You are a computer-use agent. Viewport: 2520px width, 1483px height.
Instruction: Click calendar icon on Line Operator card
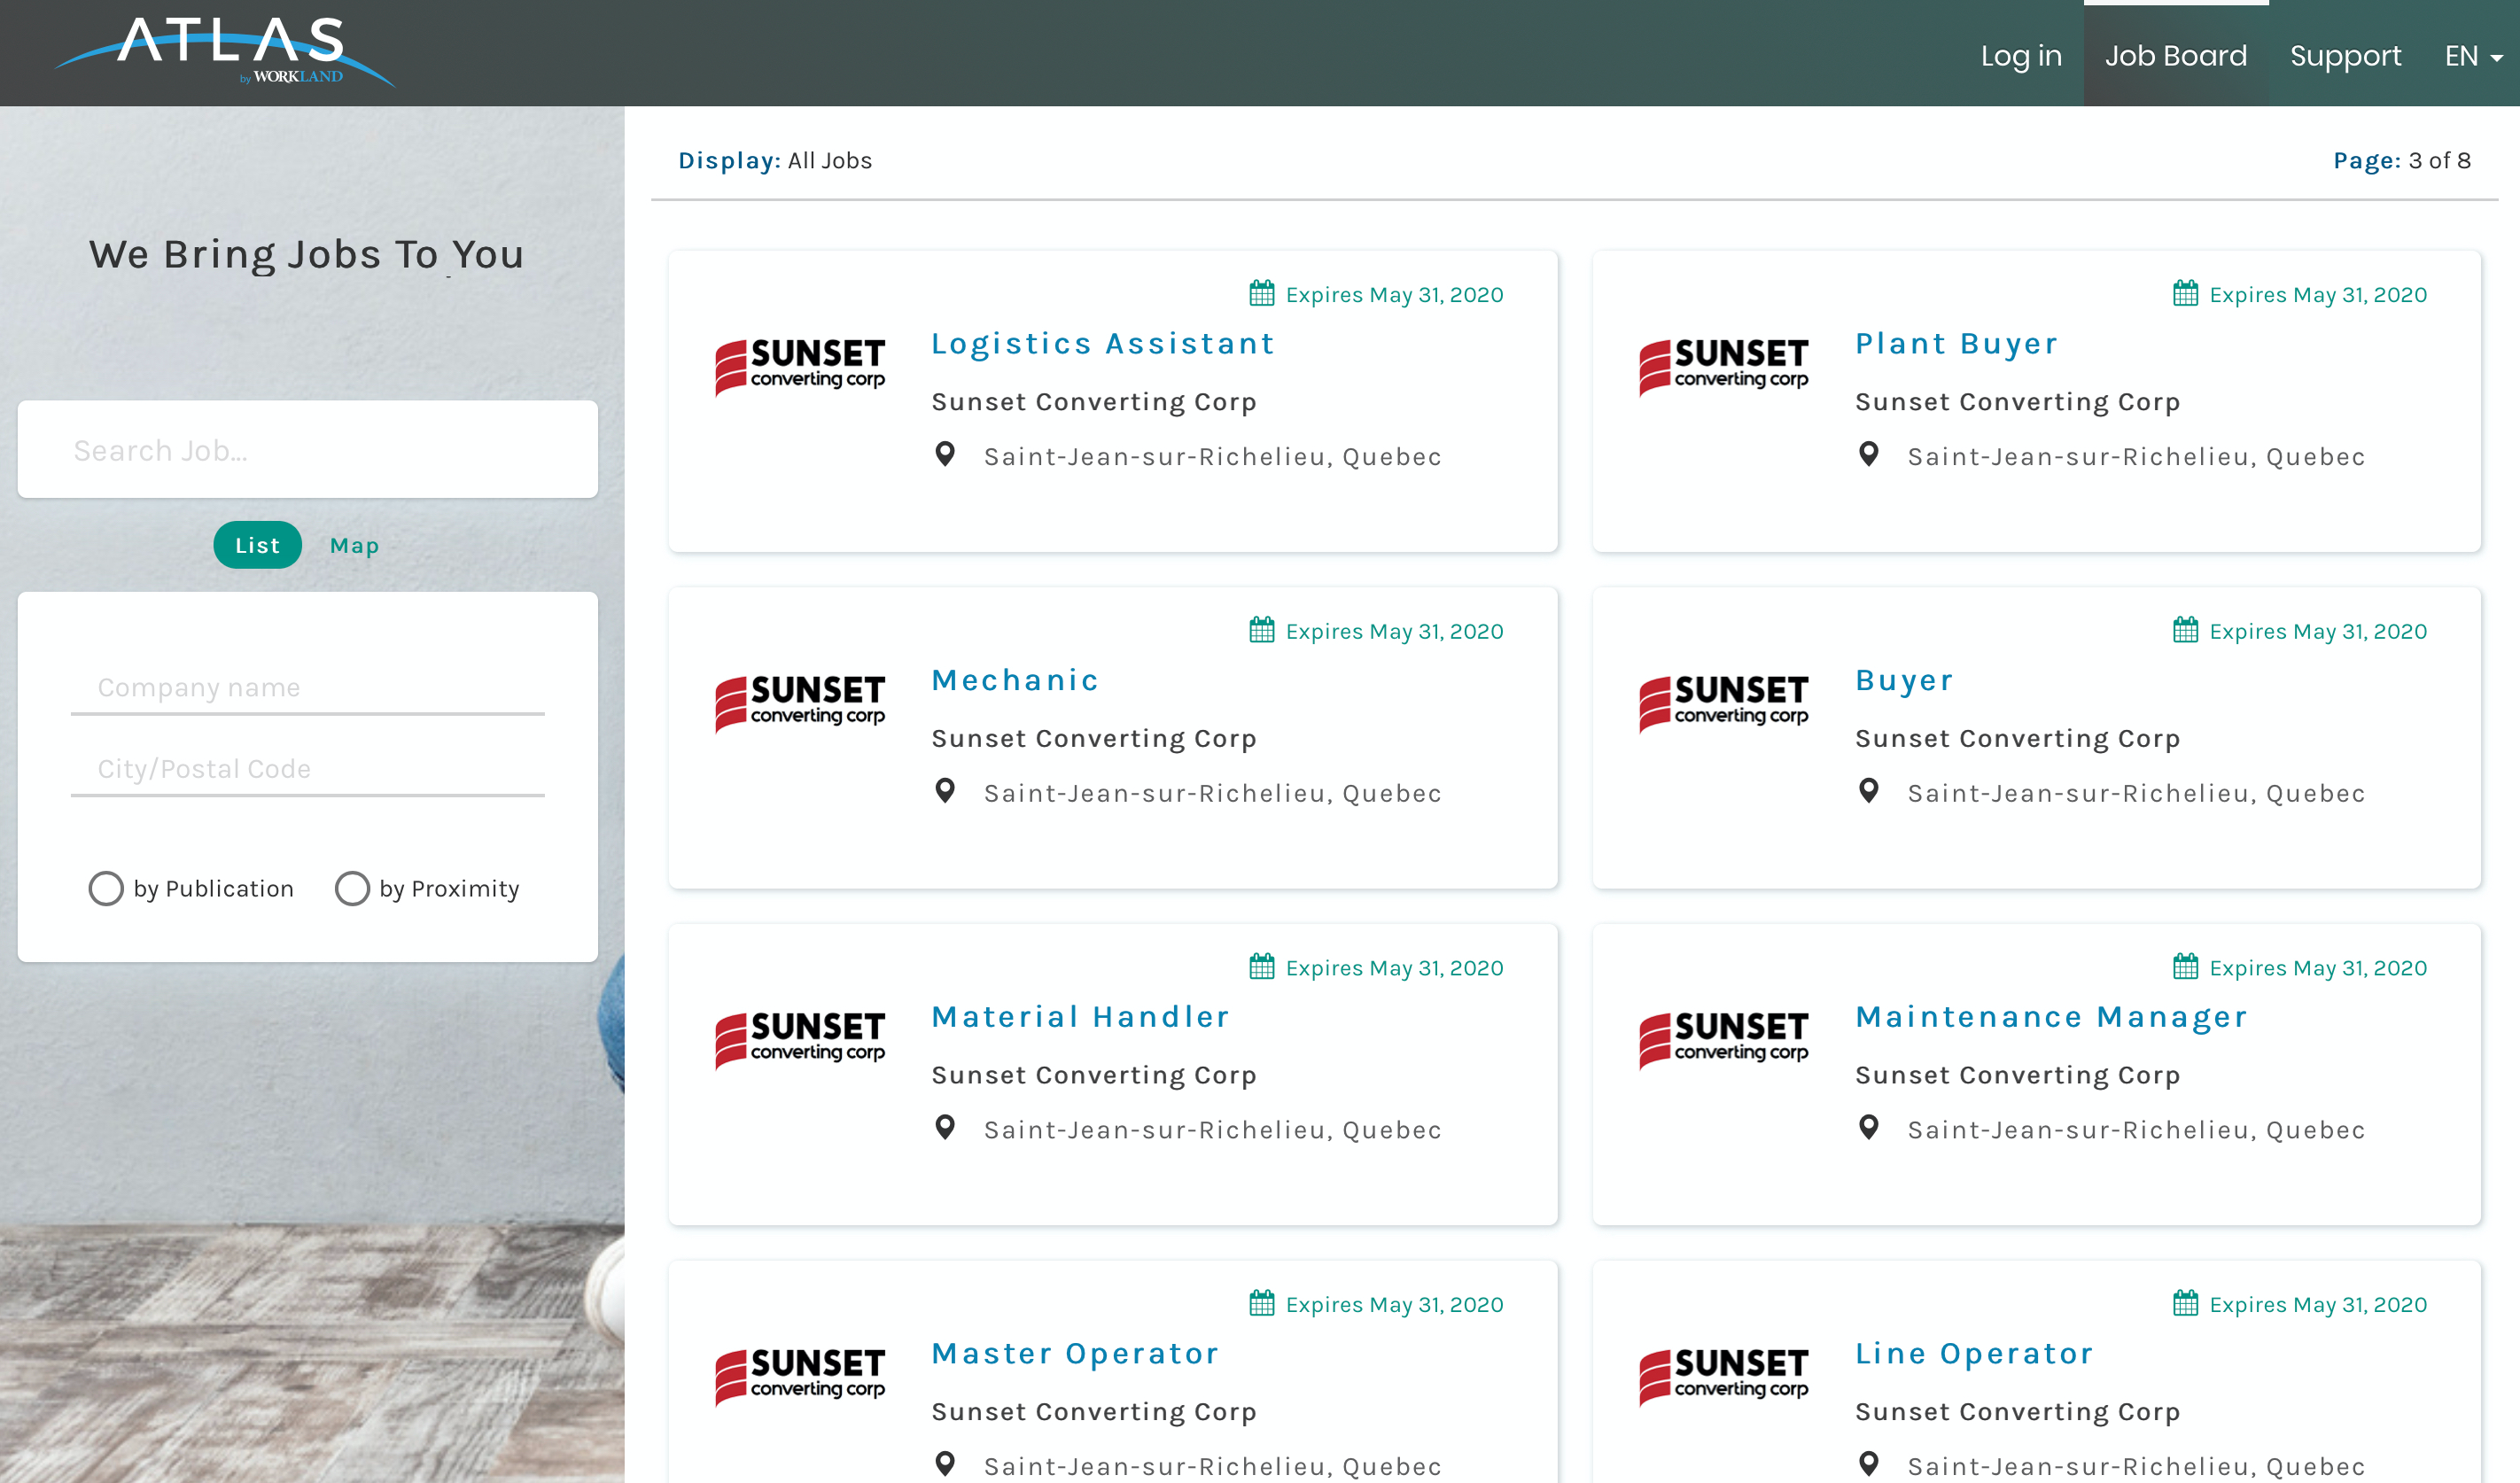2185,1303
